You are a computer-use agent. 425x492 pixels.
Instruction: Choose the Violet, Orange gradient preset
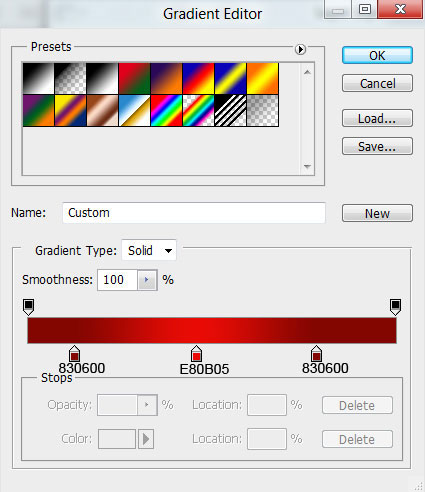(x=166, y=78)
